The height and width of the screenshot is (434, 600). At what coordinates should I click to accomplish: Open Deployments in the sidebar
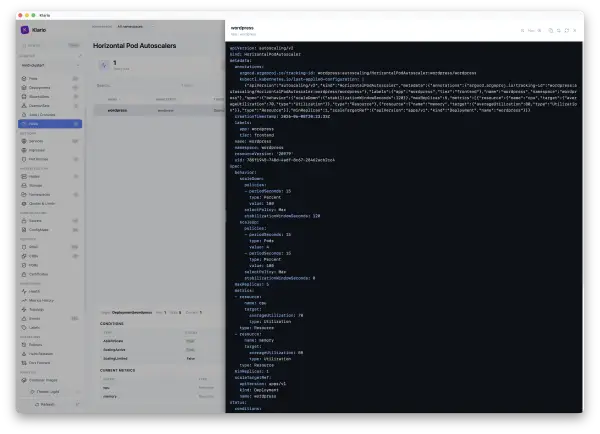click(x=50, y=88)
